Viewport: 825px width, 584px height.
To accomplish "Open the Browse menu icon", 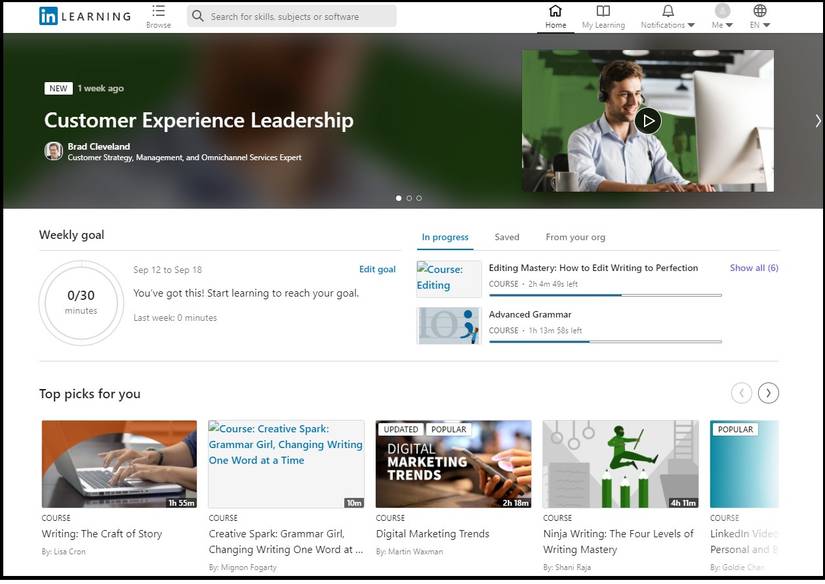I will [158, 11].
